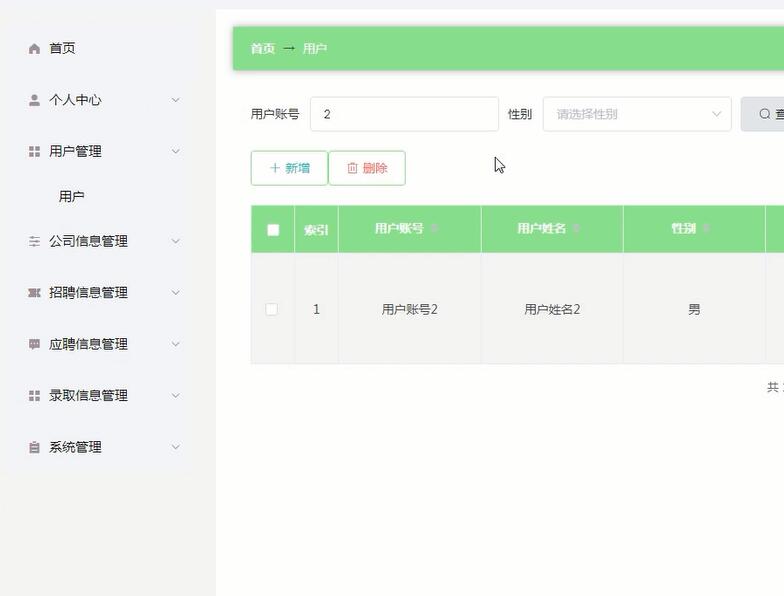Expand 公司信息管理 menu chevron
Screen dimensions: 784x596
176,242
